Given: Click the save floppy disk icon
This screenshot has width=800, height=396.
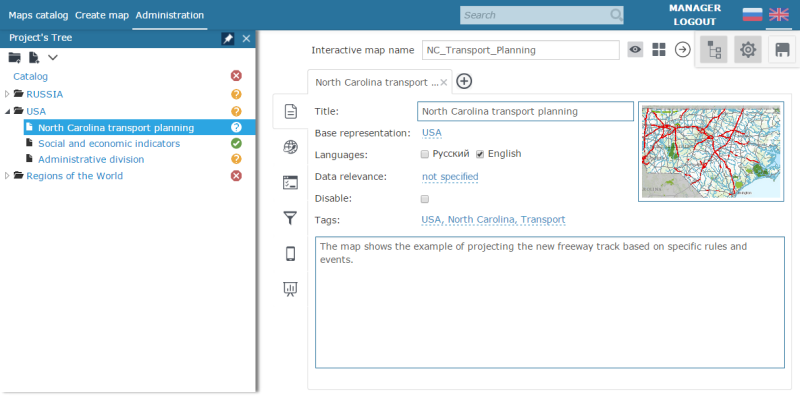Looking at the screenshot, I should pyautogui.click(x=782, y=50).
